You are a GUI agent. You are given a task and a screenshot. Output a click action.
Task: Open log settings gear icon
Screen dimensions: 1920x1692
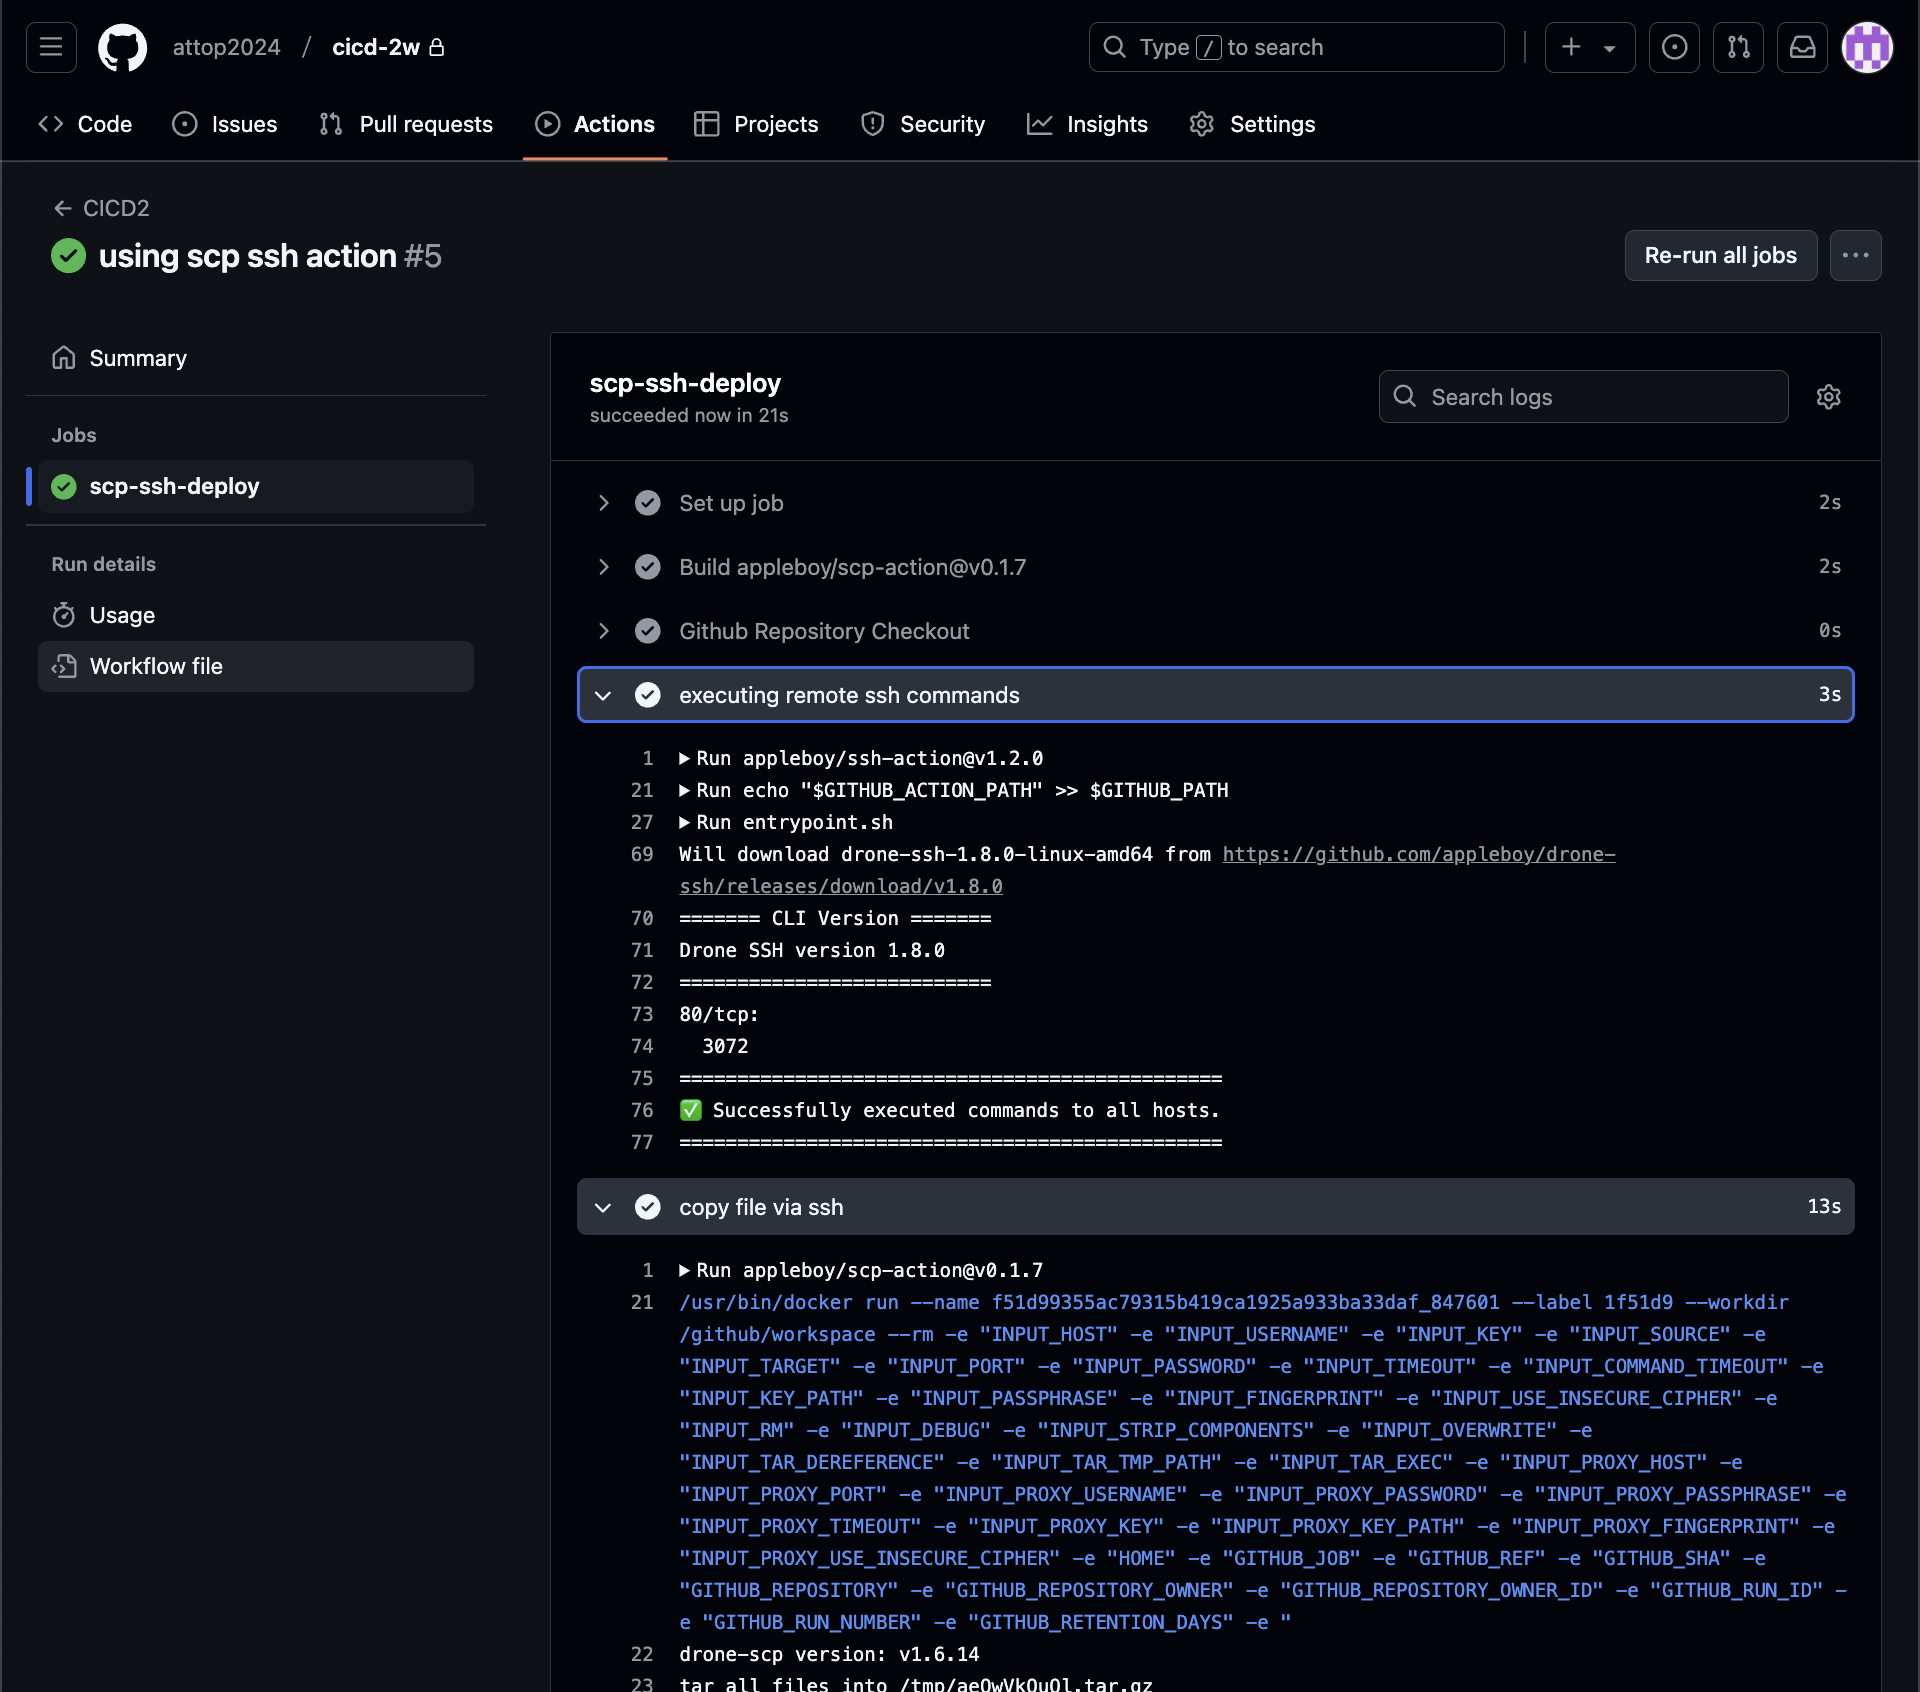click(1828, 397)
